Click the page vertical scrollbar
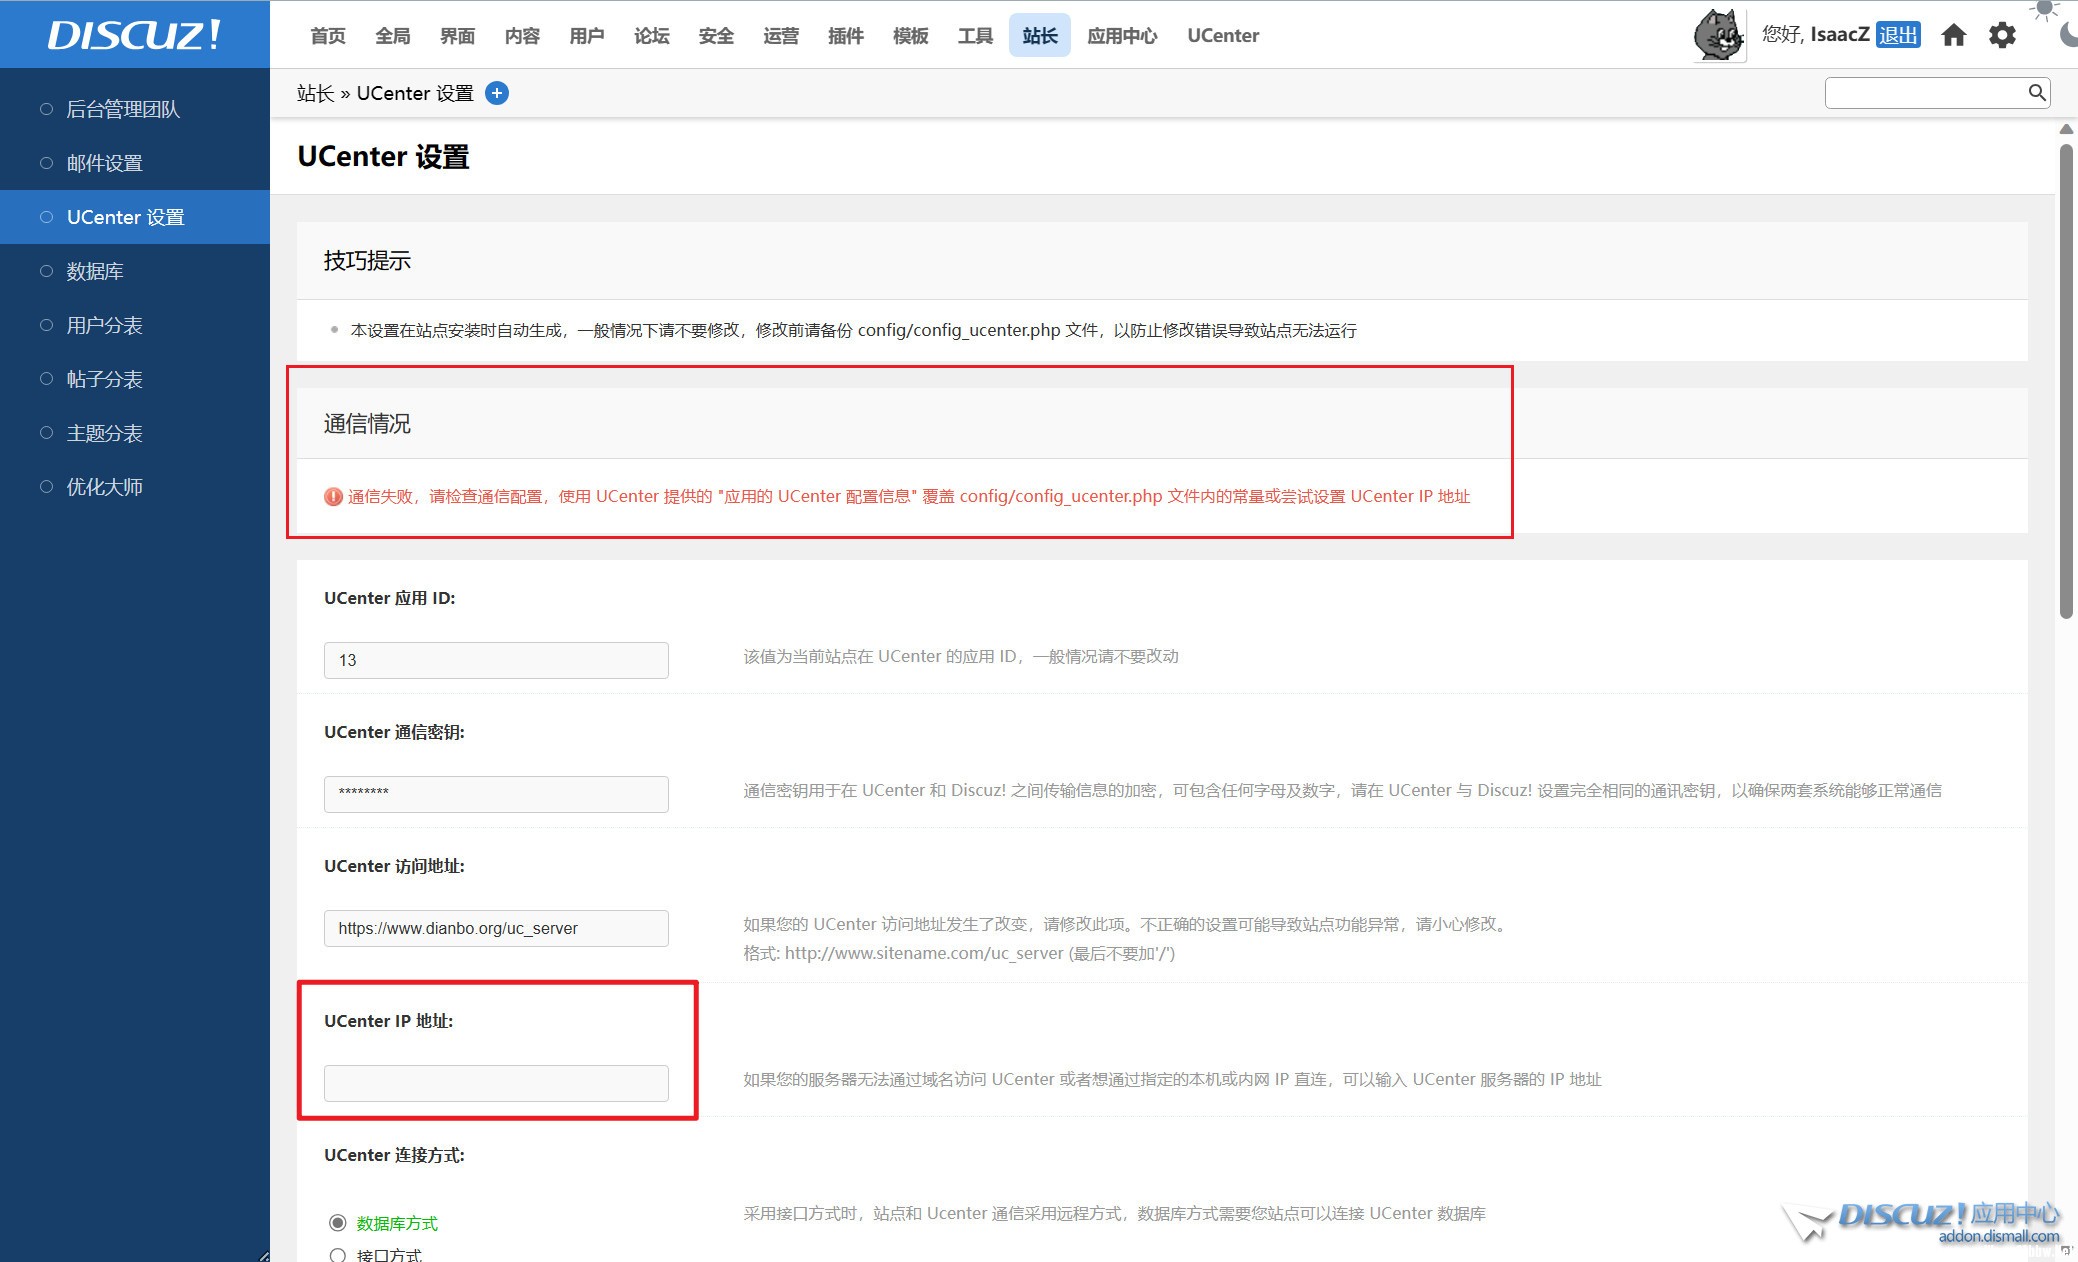 pos(2066,380)
